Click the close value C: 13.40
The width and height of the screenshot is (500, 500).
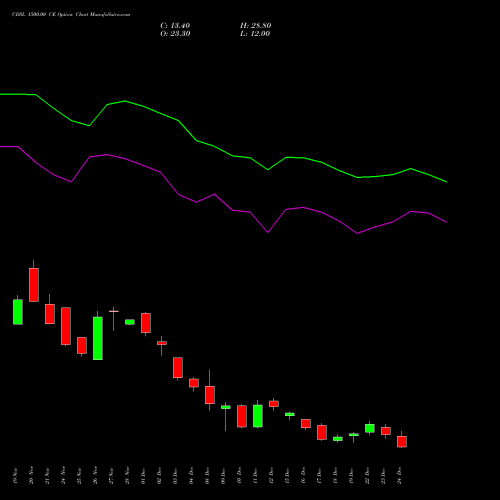[175, 26]
